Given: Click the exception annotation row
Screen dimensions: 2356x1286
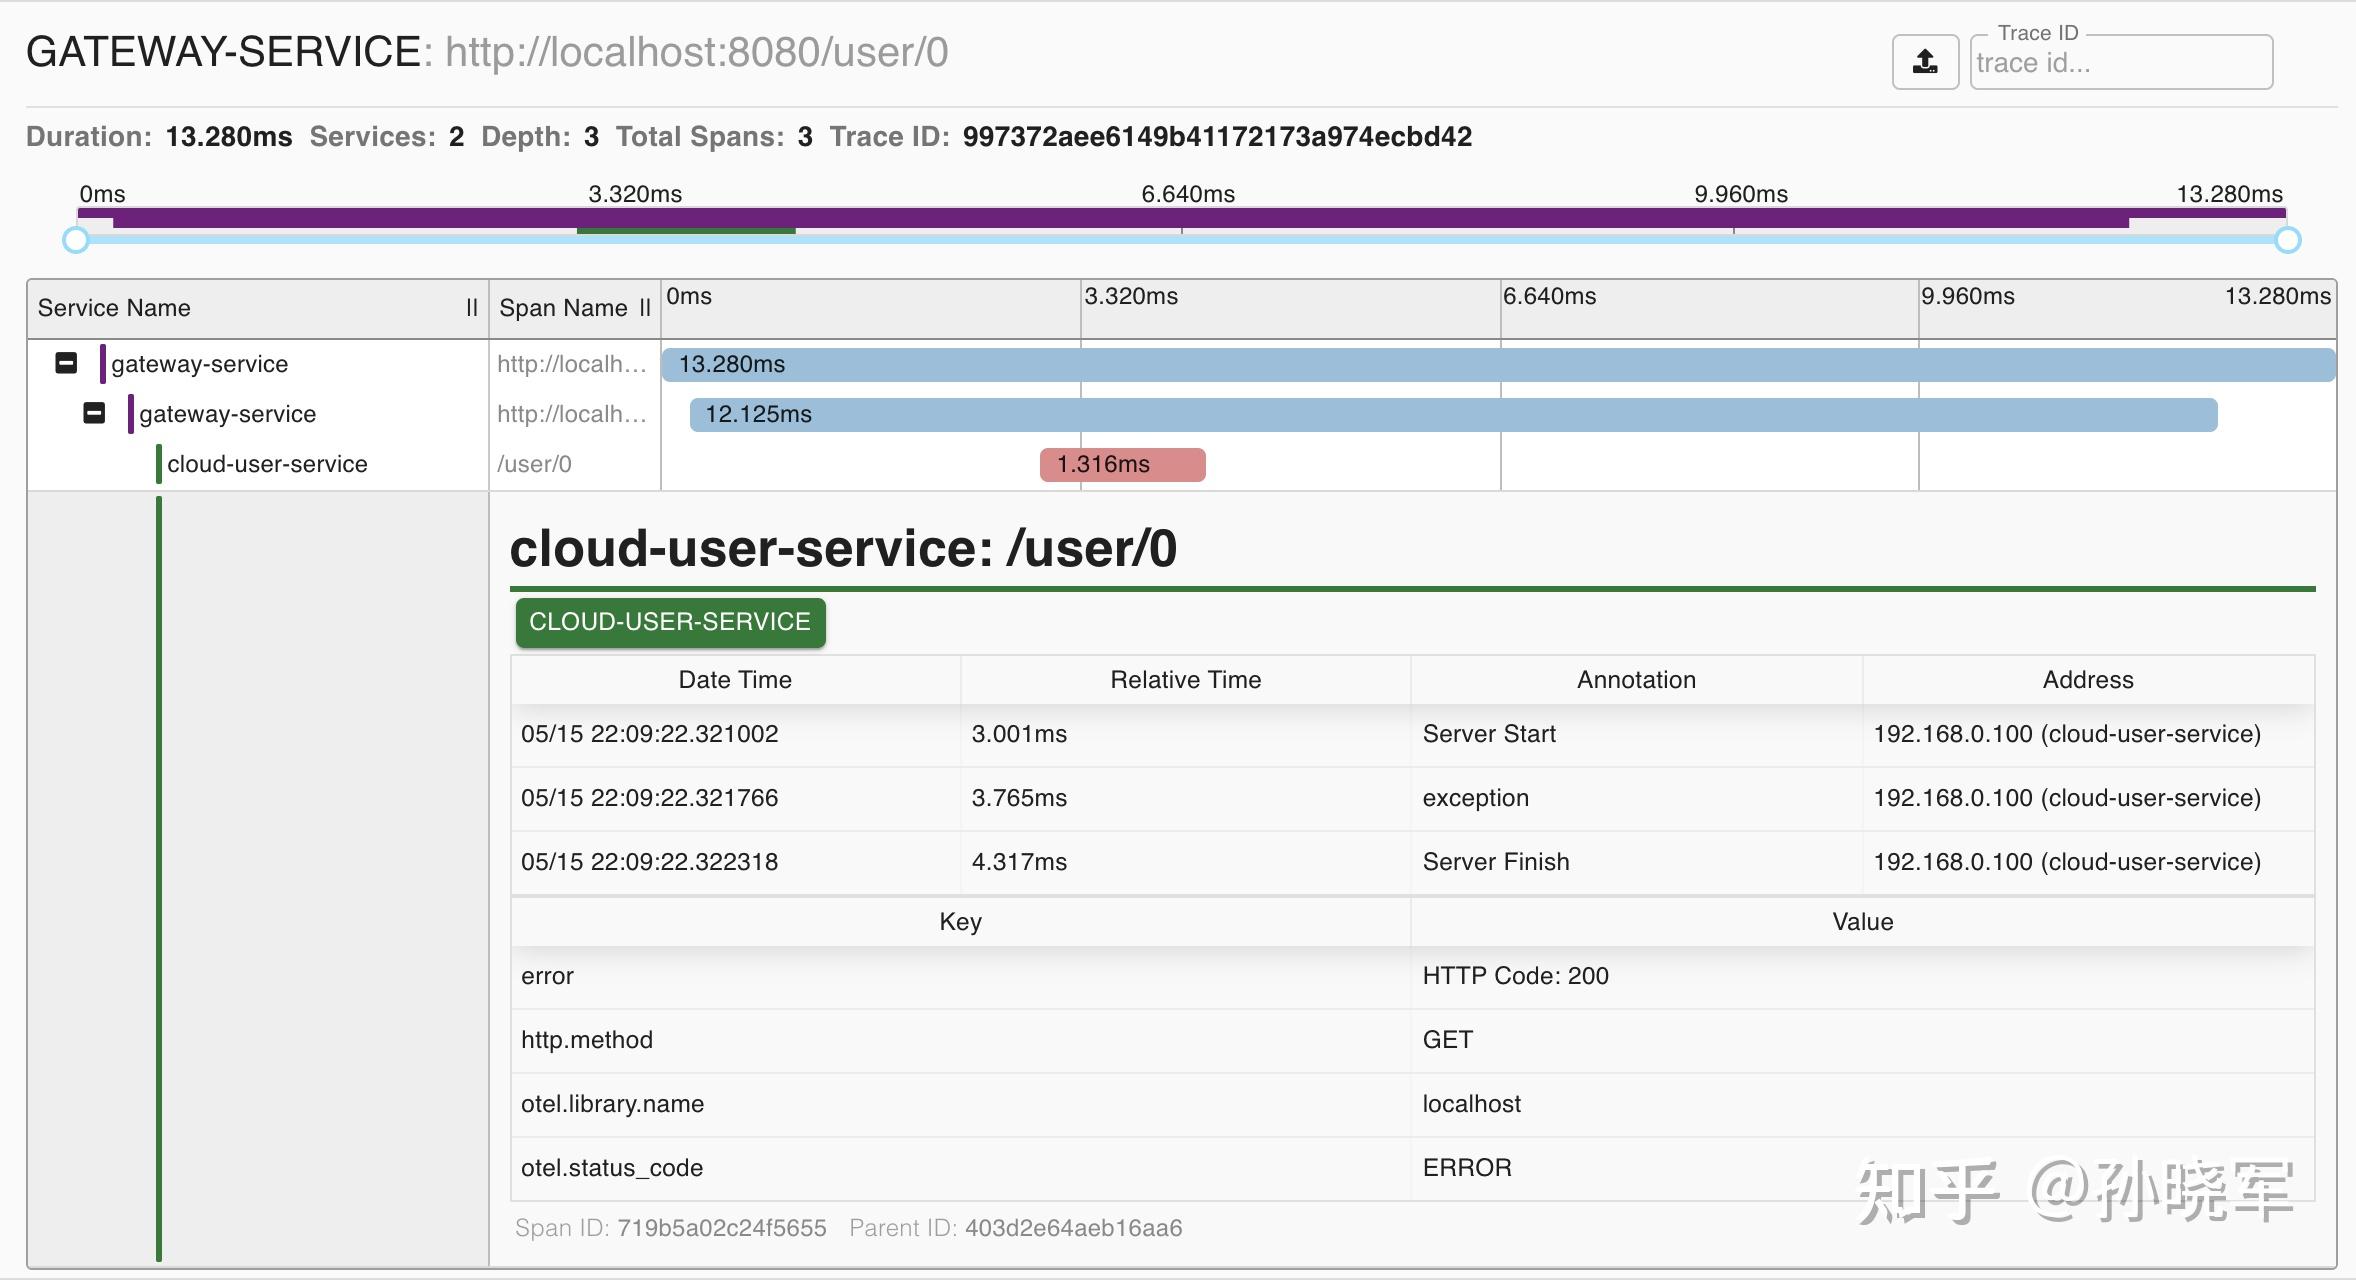Looking at the screenshot, I should point(1413,798).
